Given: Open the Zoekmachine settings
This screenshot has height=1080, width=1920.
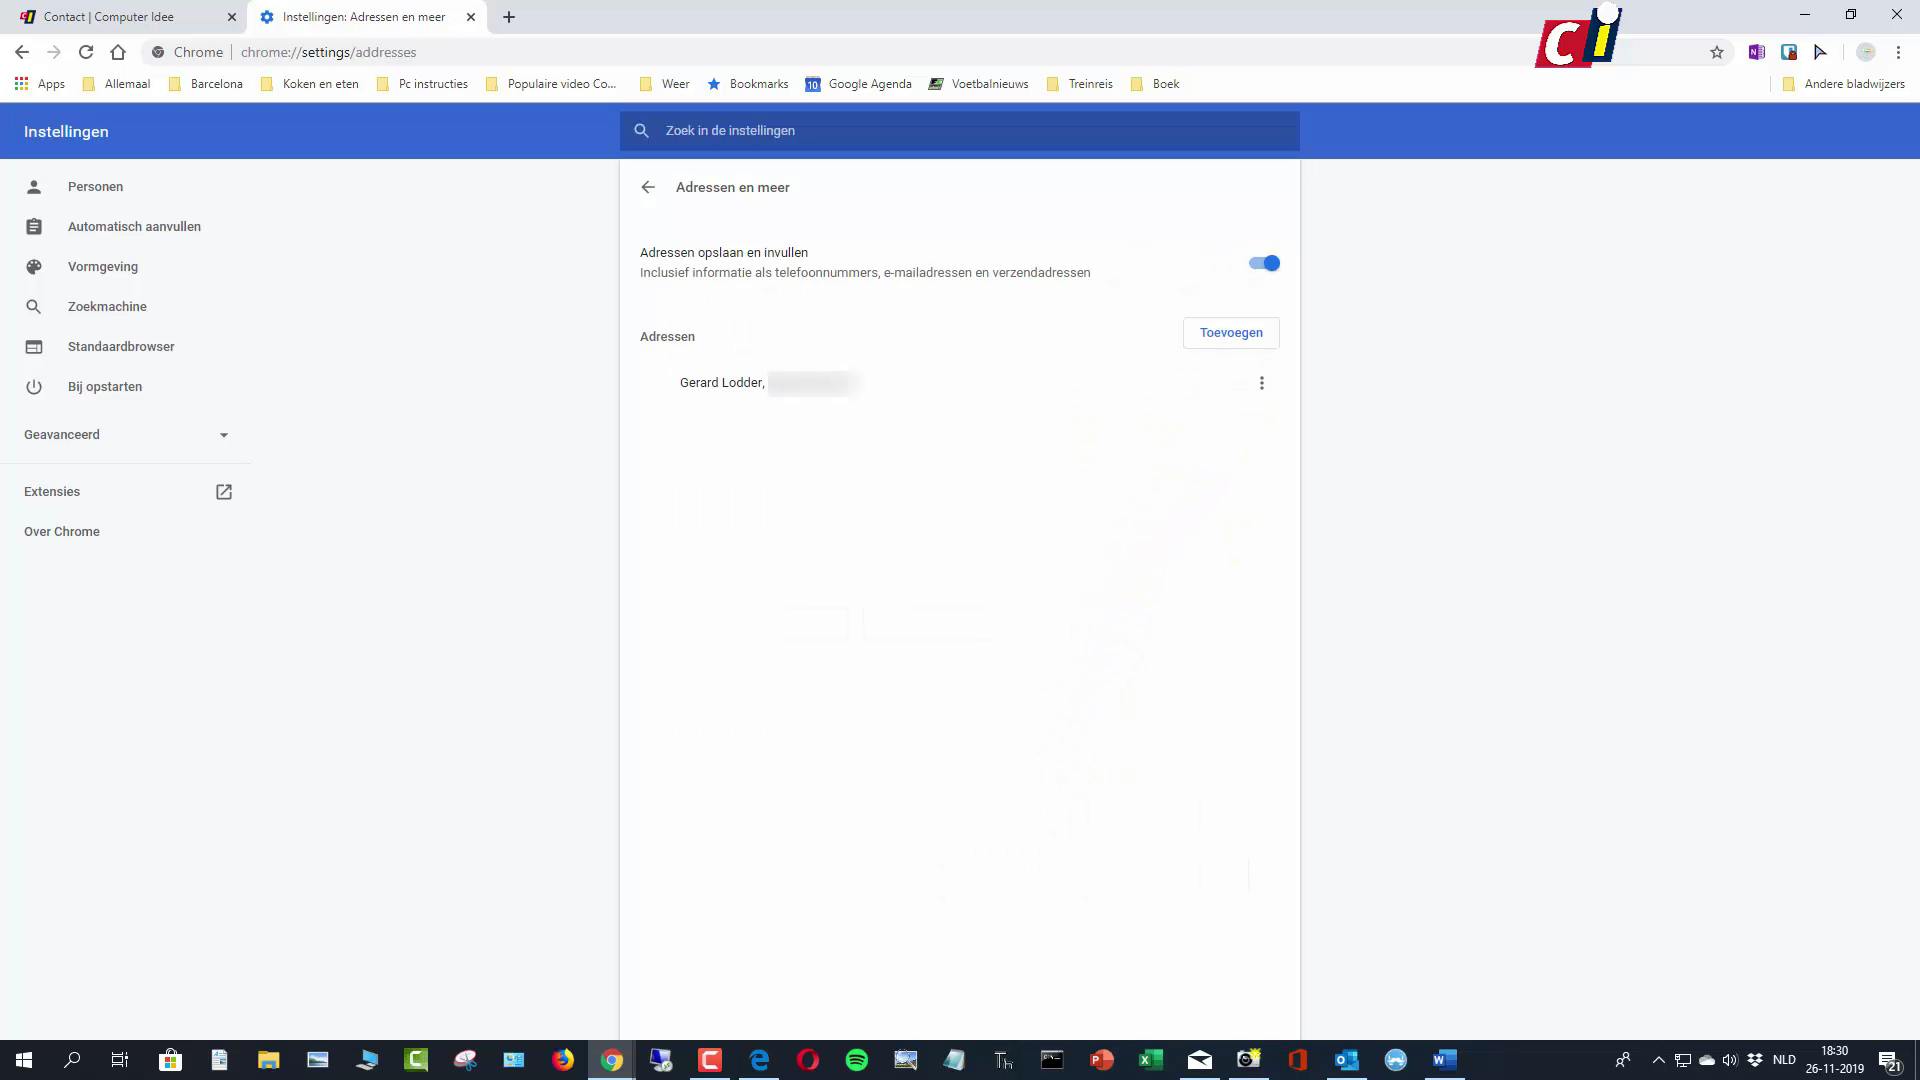Looking at the screenshot, I should coord(106,306).
